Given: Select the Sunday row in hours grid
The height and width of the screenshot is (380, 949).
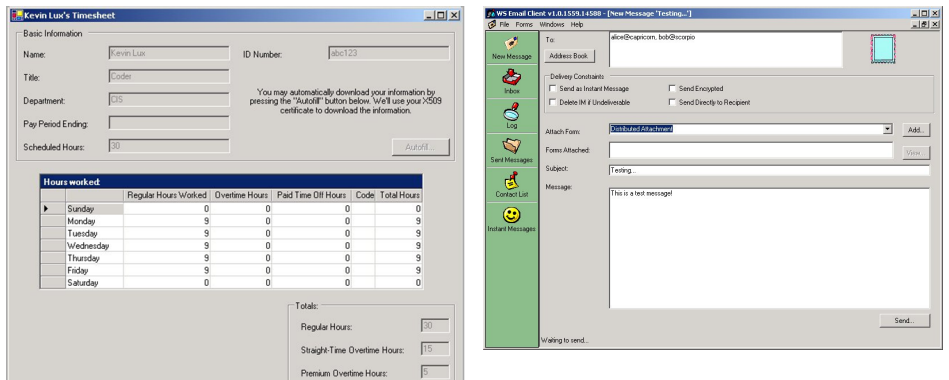Looking at the screenshot, I should tap(231, 209).
